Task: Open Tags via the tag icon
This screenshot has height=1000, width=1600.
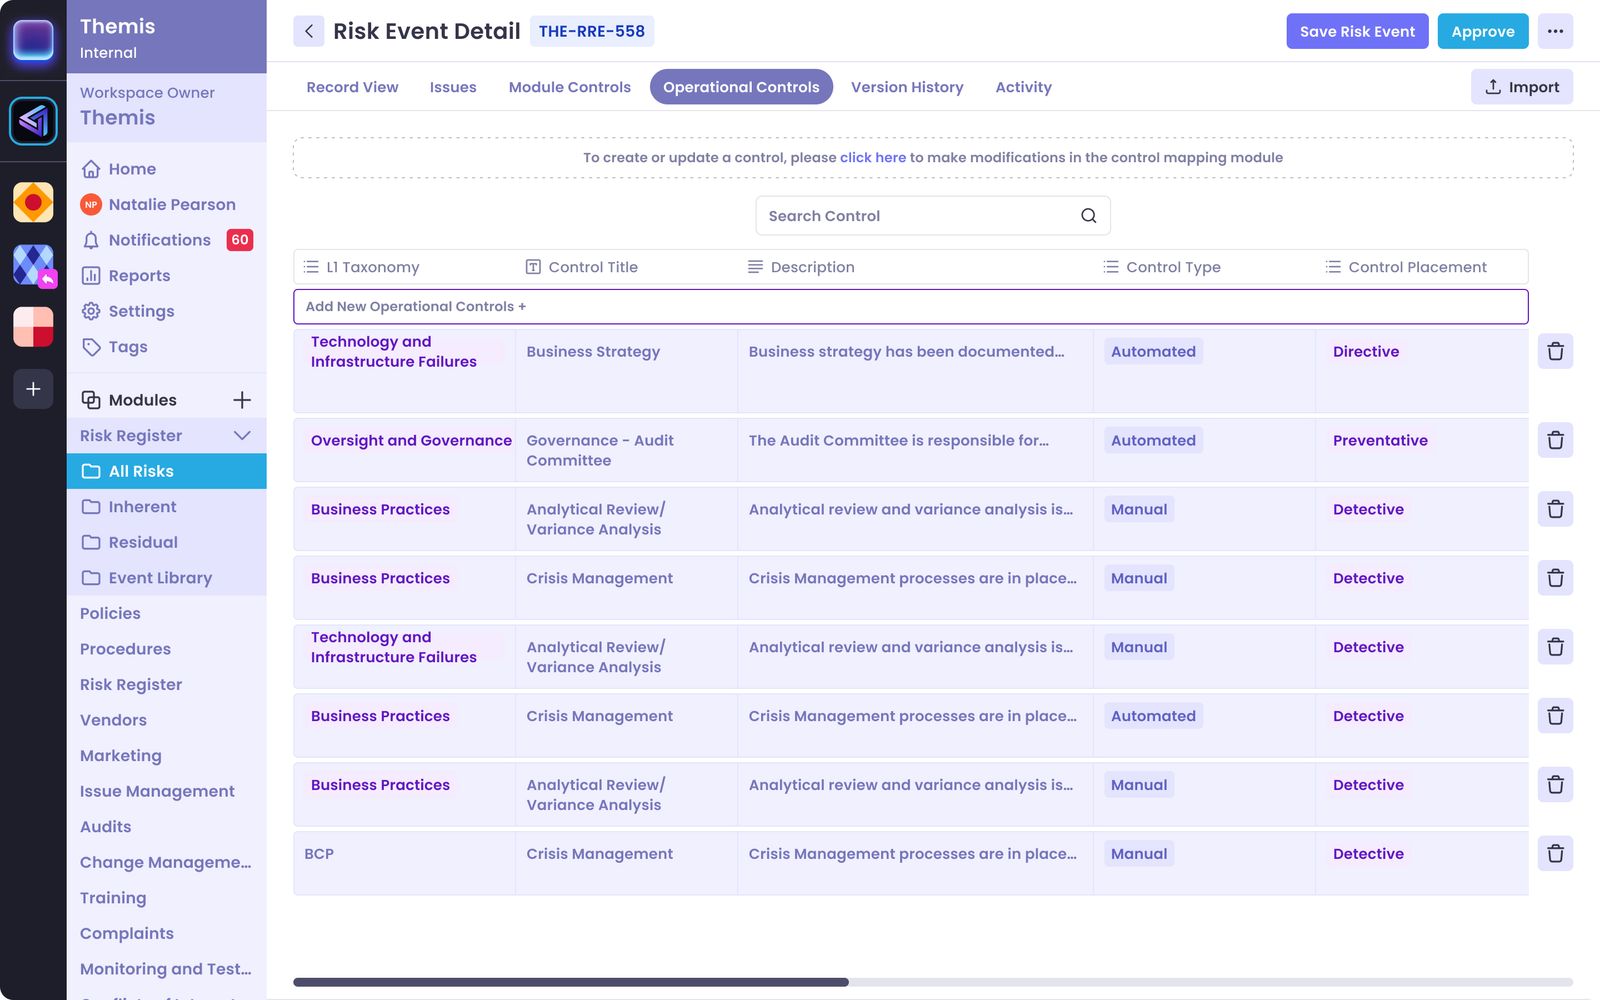Action: pos(90,347)
